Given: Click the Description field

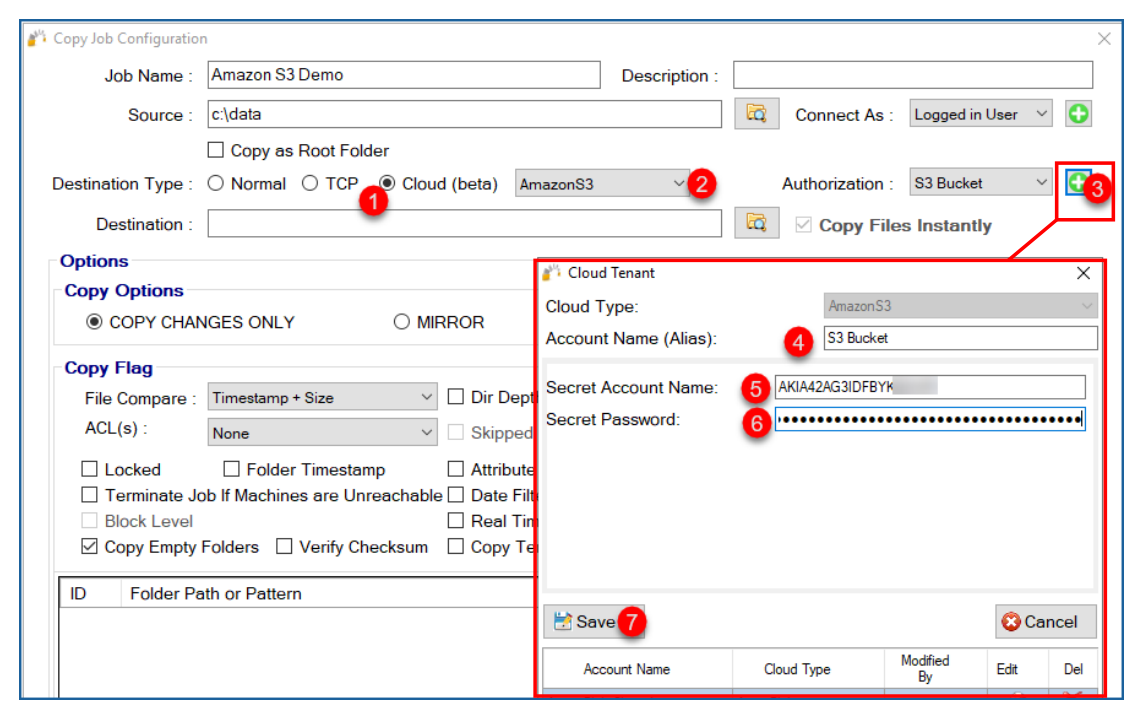Looking at the screenshot, I should pos(913,74).
